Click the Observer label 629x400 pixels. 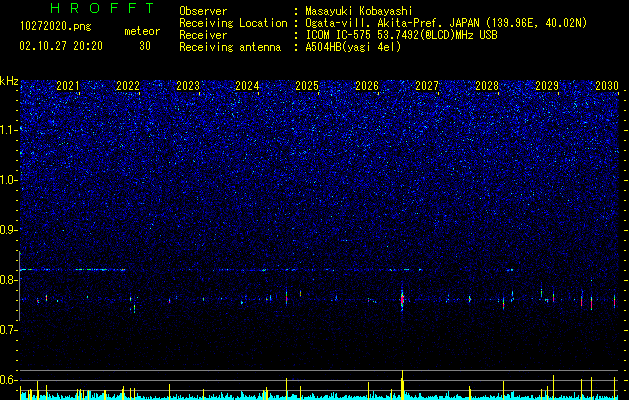[203, 11]
